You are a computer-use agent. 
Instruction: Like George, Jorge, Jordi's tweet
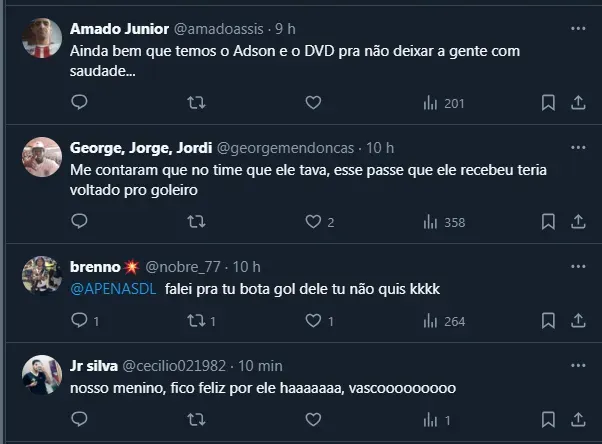pyautogui.click(x=313, y=222)
